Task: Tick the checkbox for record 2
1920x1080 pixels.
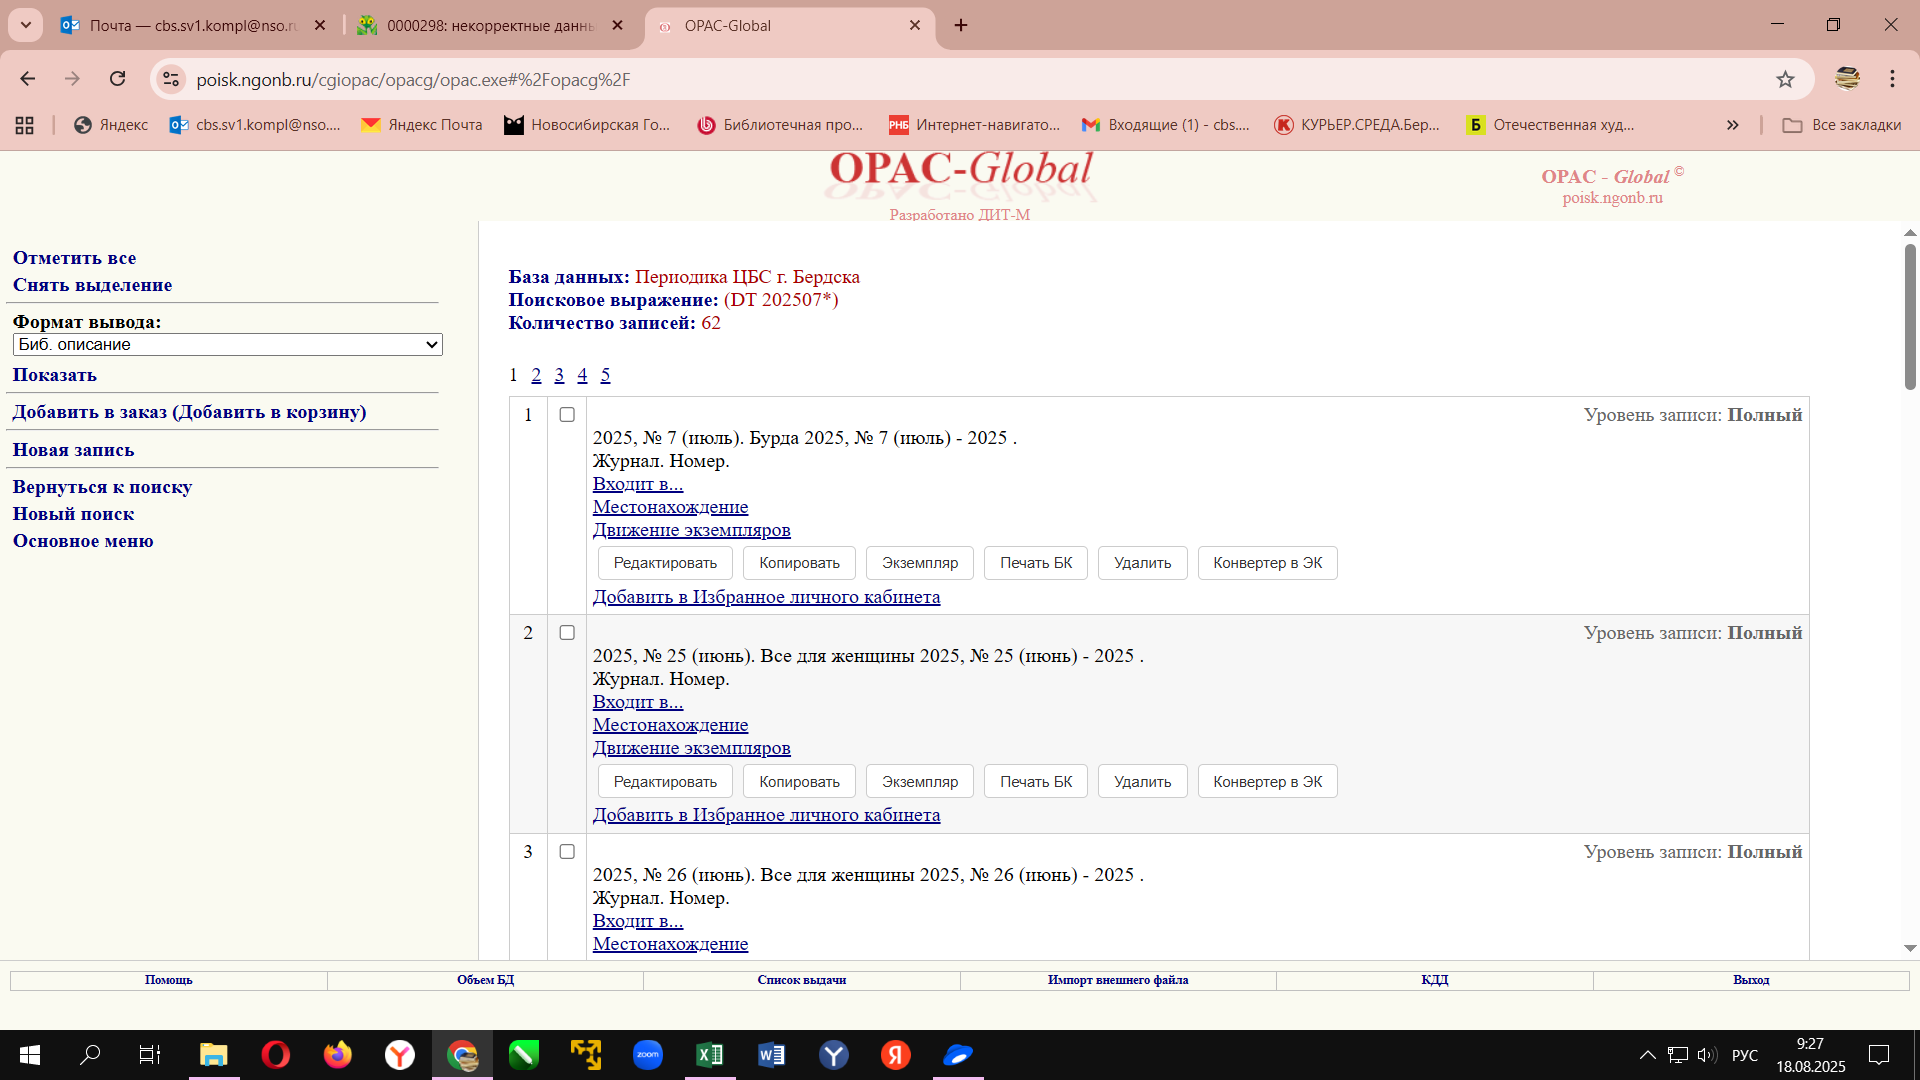Action: coord(567,633)
